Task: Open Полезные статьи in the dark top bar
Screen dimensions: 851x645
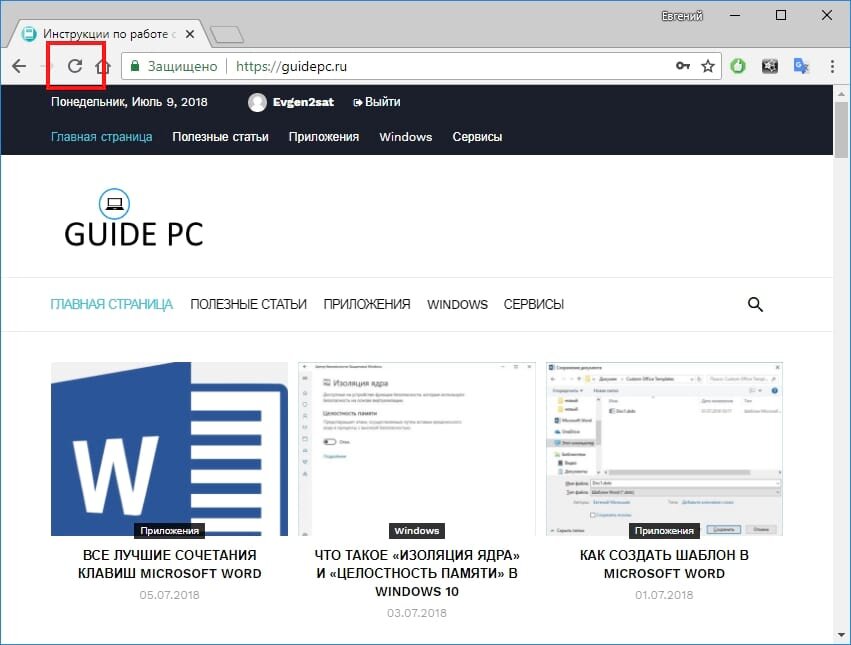Action: pyautogui.click(x=220, y=137)
